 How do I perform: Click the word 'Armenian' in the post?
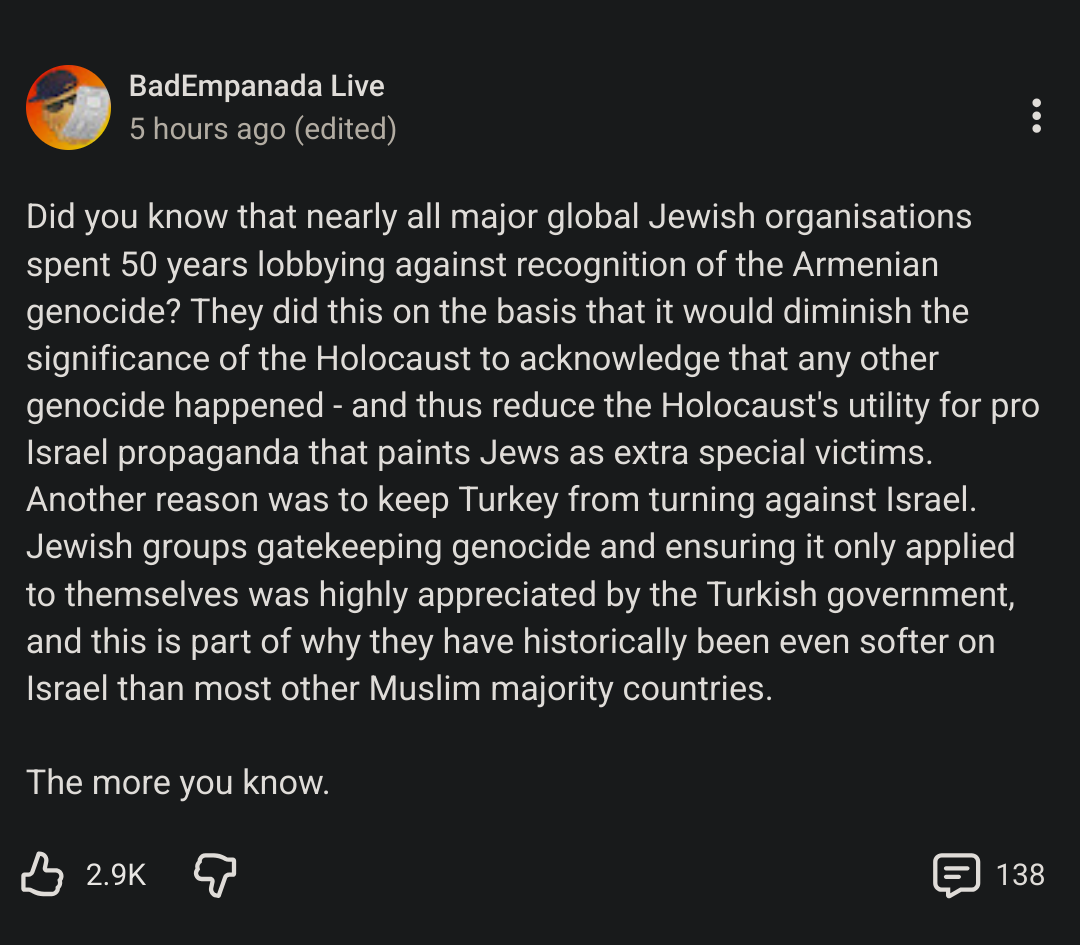(x=866, y=265)
